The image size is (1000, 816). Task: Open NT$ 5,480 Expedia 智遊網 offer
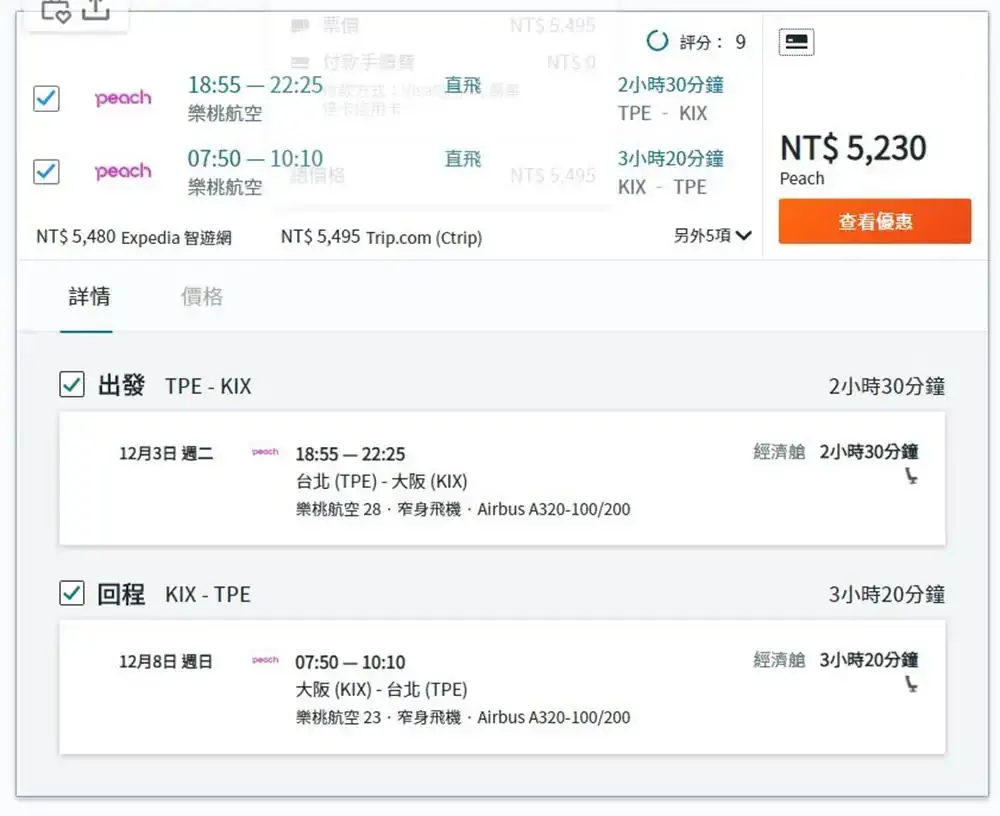pyautogui.click(x=134, y=237)
